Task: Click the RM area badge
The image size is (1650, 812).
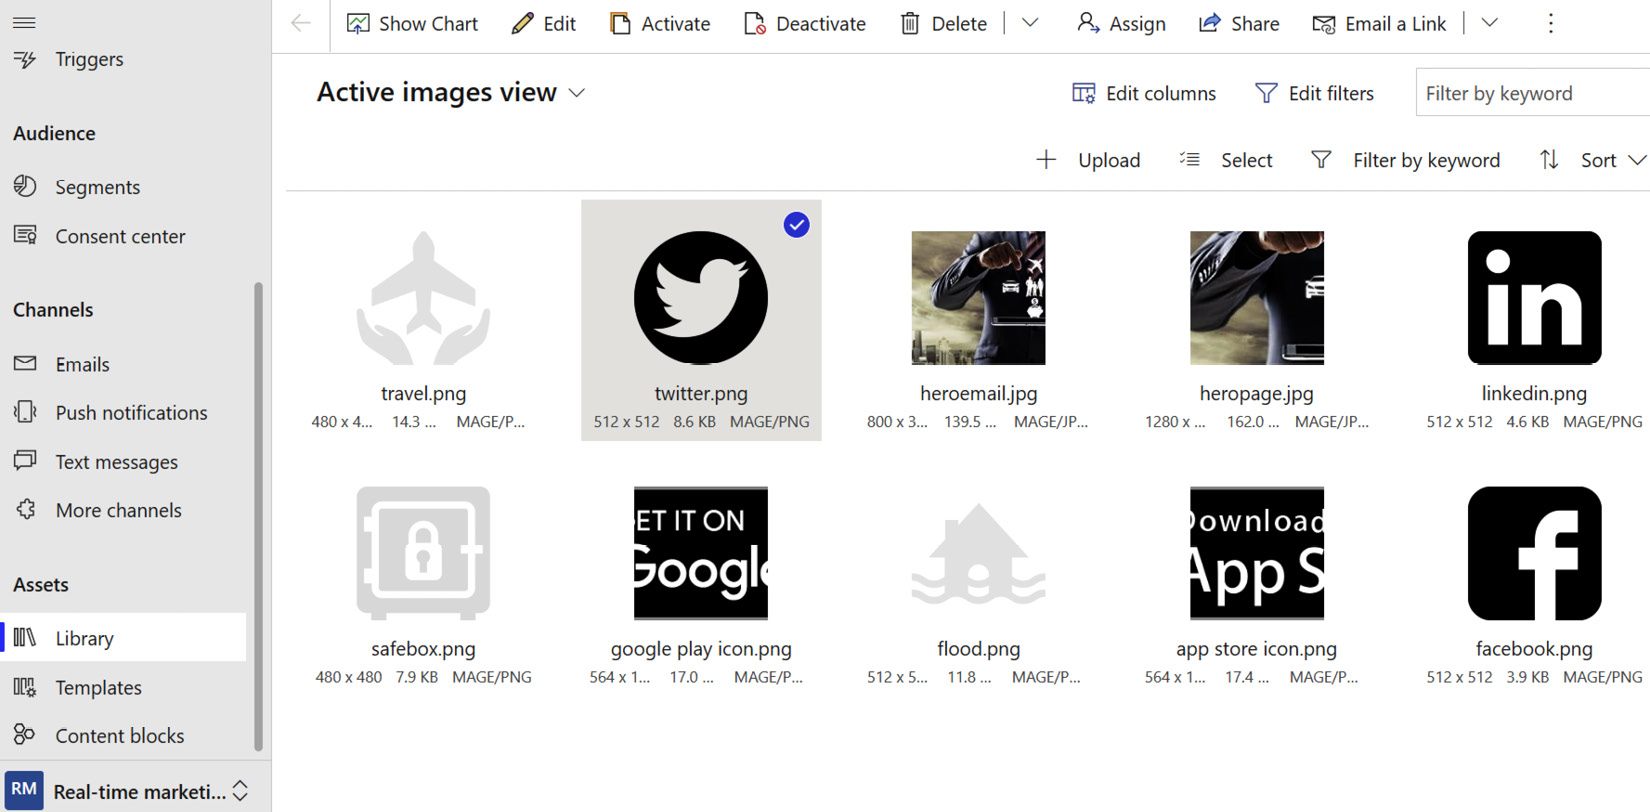Action: click(x=24, y=789)
